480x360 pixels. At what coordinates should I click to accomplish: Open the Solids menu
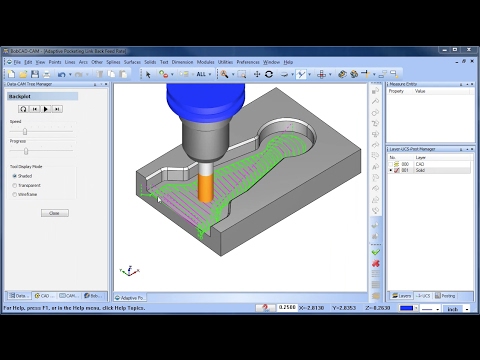coord(150,62)
